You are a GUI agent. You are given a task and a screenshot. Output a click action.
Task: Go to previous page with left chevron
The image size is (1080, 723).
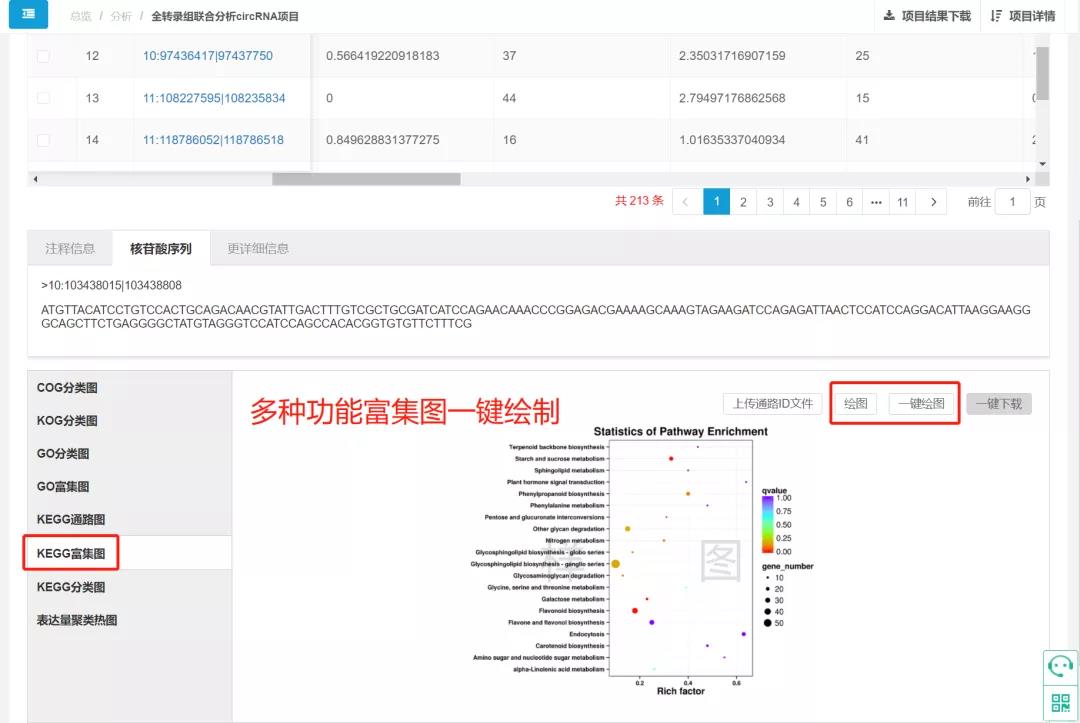[686, 202]
